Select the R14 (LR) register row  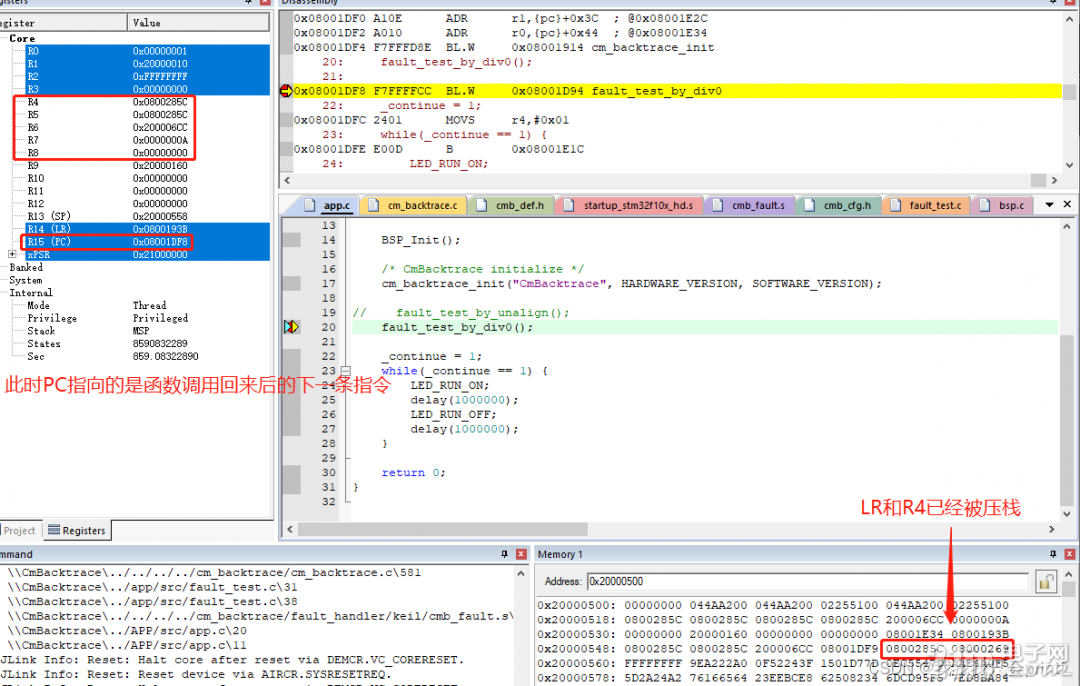click(147, 229)
